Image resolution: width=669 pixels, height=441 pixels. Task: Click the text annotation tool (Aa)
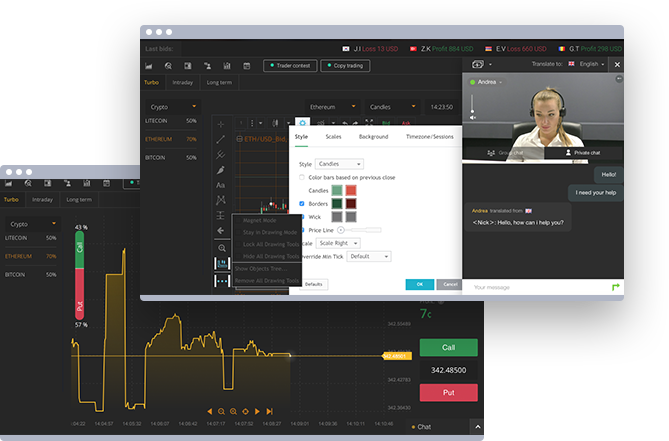click(x=221, y=185)
